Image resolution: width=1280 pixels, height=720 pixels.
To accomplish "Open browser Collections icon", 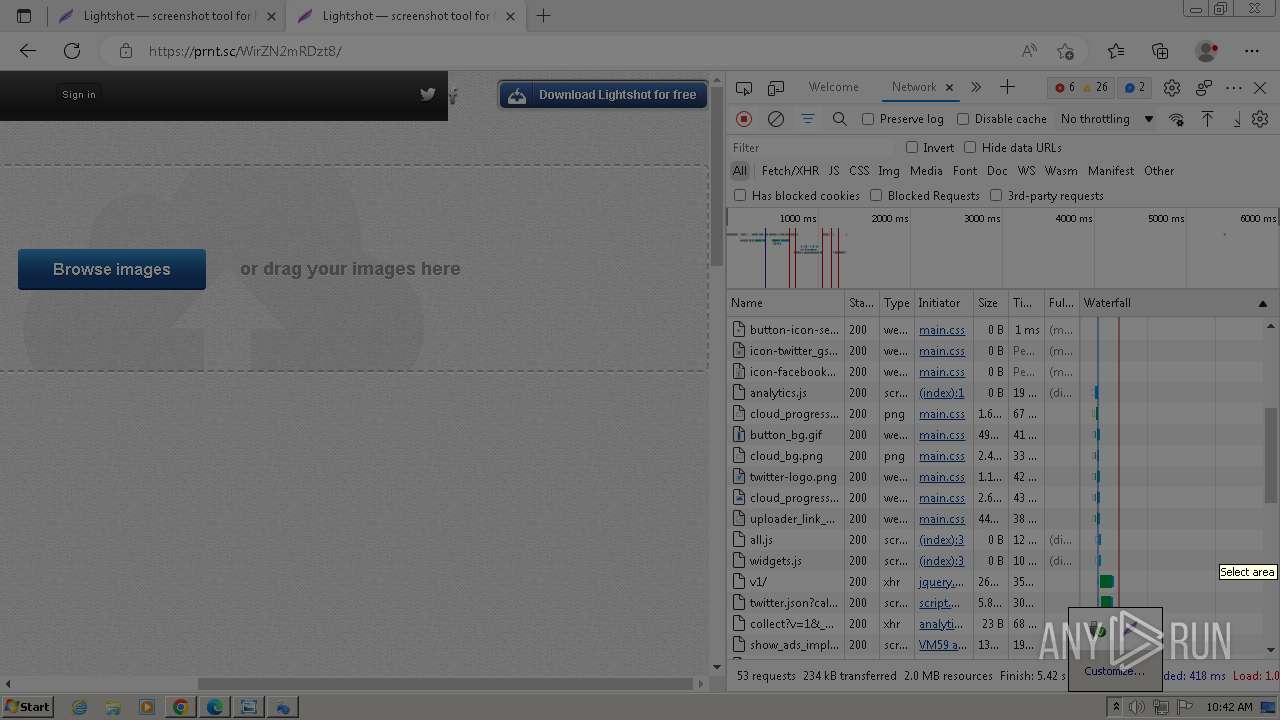I will coord(1160,51).
